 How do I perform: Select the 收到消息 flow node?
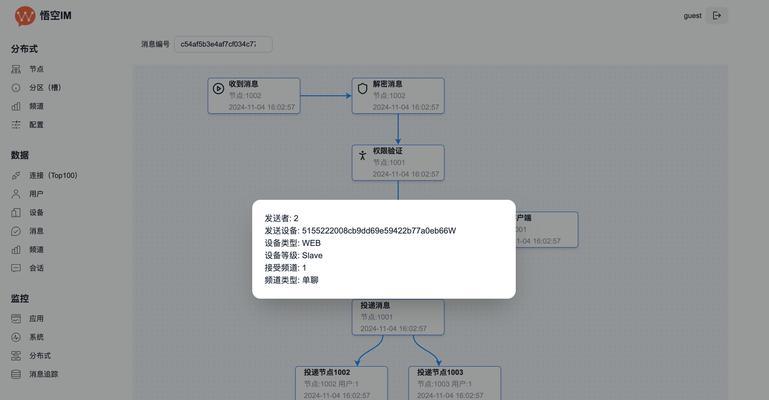click(254, 96)
